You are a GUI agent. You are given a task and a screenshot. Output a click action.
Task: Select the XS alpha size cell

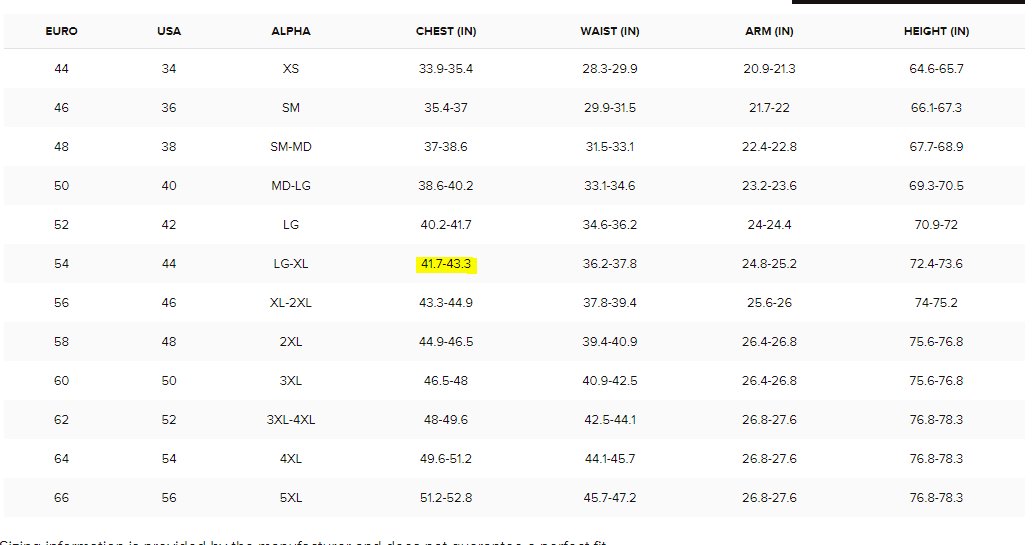click(x=291, y=69)
